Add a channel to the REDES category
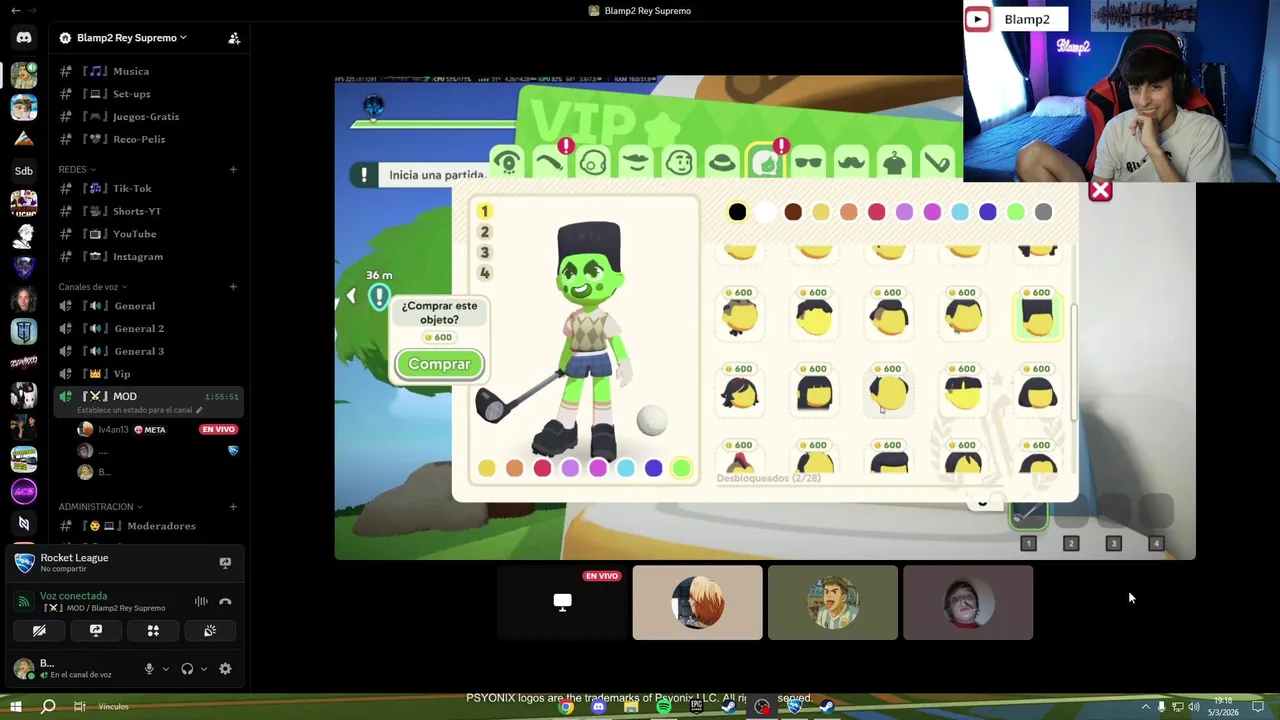This screenshot has width=1280, height=720. (x=233, y=169)
